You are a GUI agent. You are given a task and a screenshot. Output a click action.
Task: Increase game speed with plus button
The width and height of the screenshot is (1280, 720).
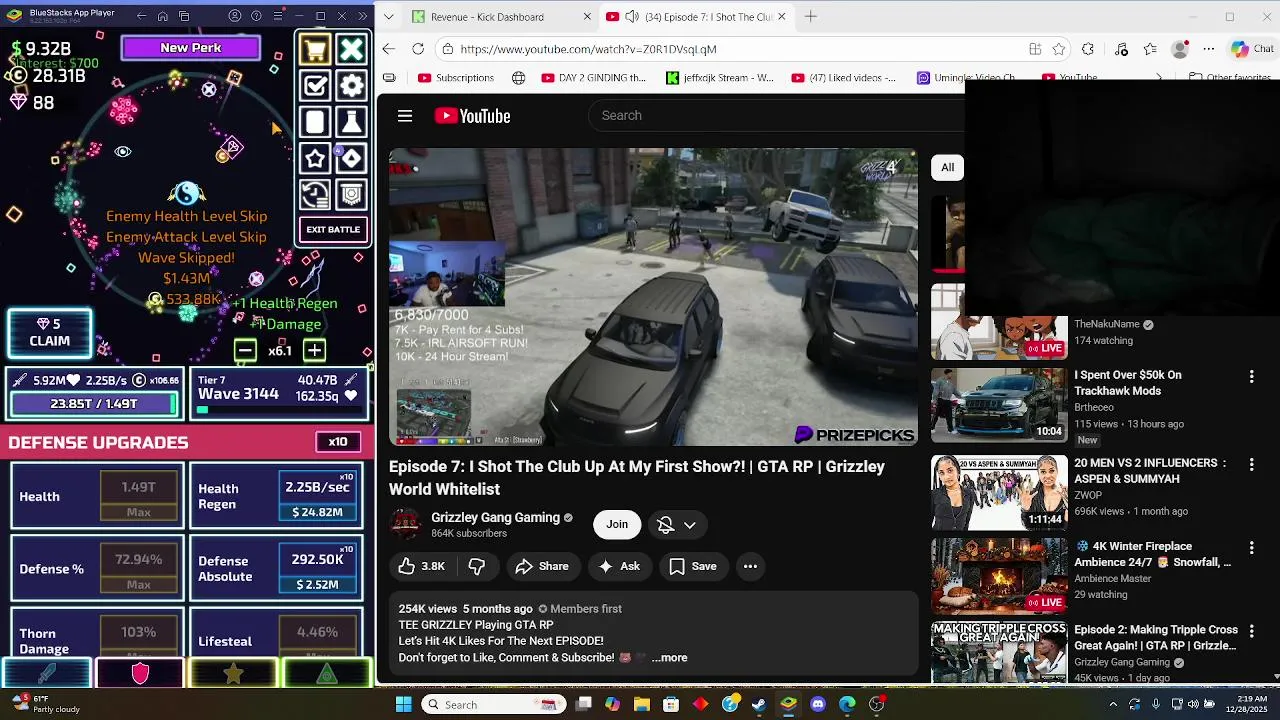tap(314, 350)
